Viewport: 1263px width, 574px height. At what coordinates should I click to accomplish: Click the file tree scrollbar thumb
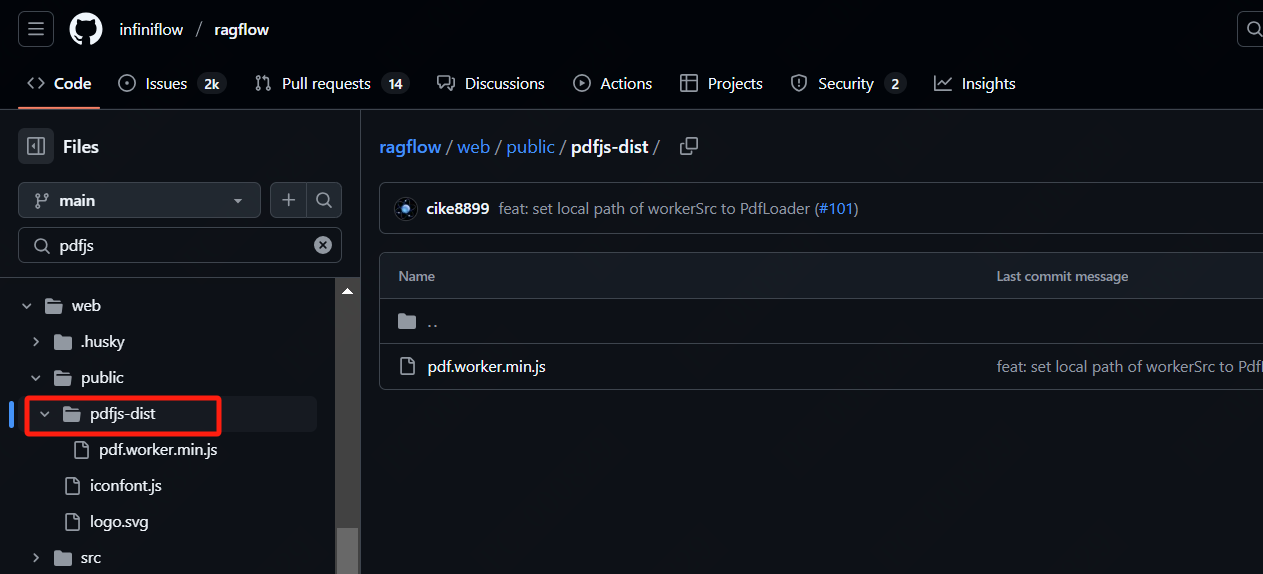[347, 550]
